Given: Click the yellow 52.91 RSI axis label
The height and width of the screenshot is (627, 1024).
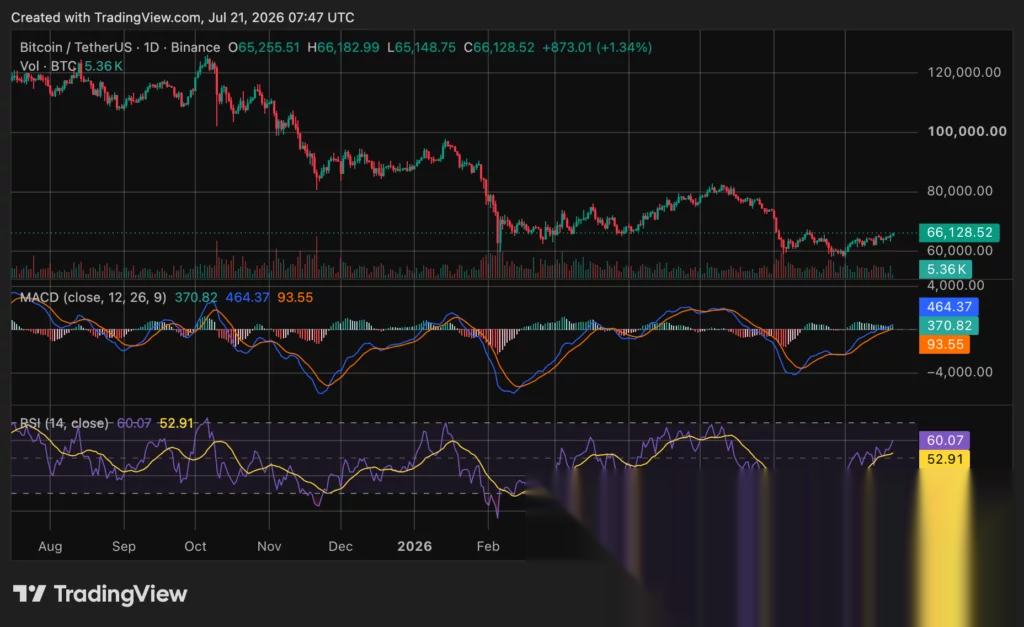Looking at the screenshot, I should [944, 459].
